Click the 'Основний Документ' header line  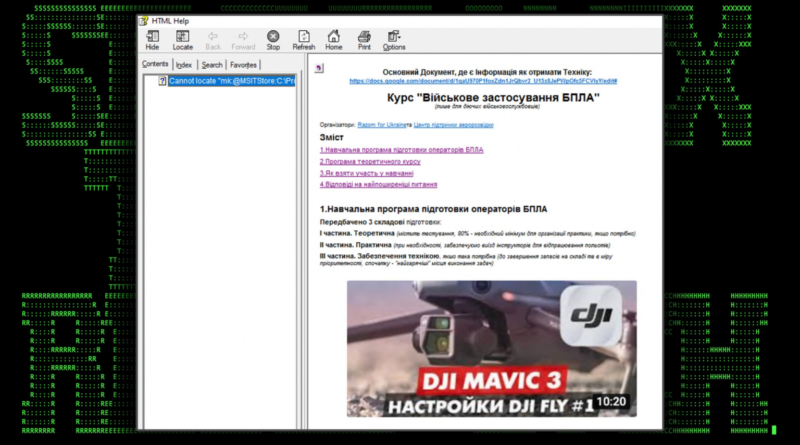pyautogui.click(x=487, y=72)
